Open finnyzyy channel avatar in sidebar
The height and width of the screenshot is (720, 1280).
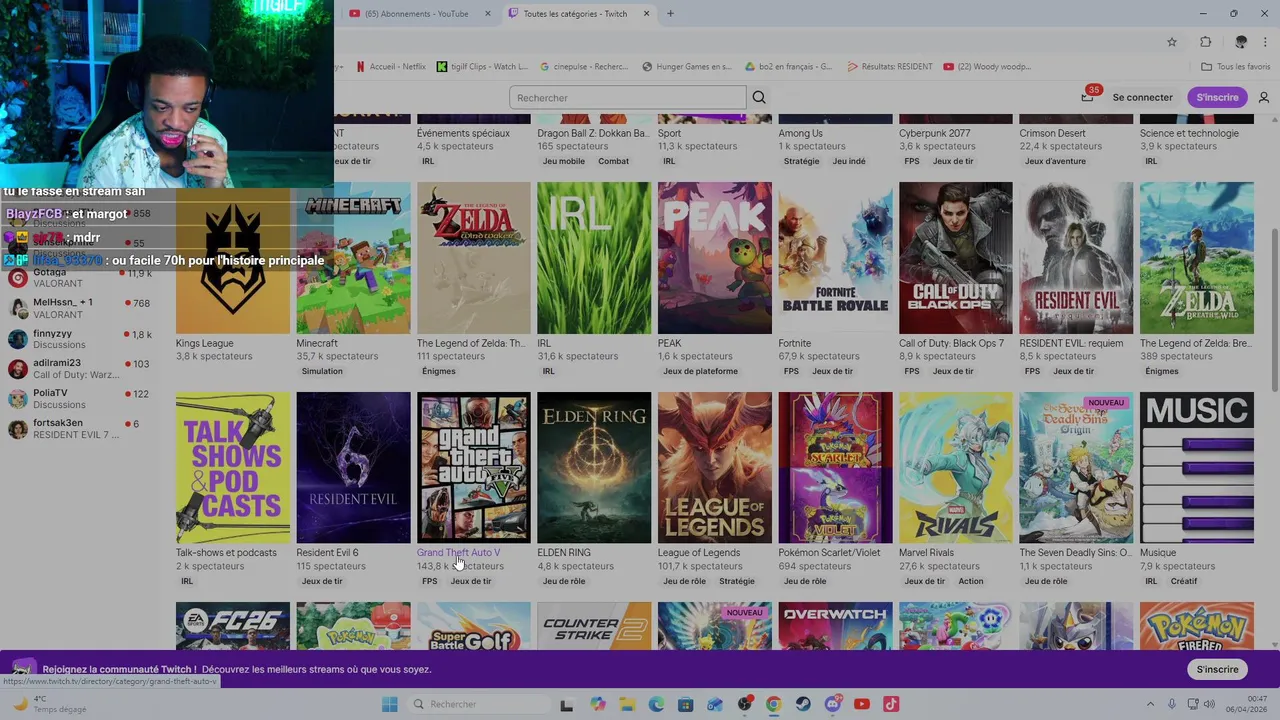click(17, 339)
